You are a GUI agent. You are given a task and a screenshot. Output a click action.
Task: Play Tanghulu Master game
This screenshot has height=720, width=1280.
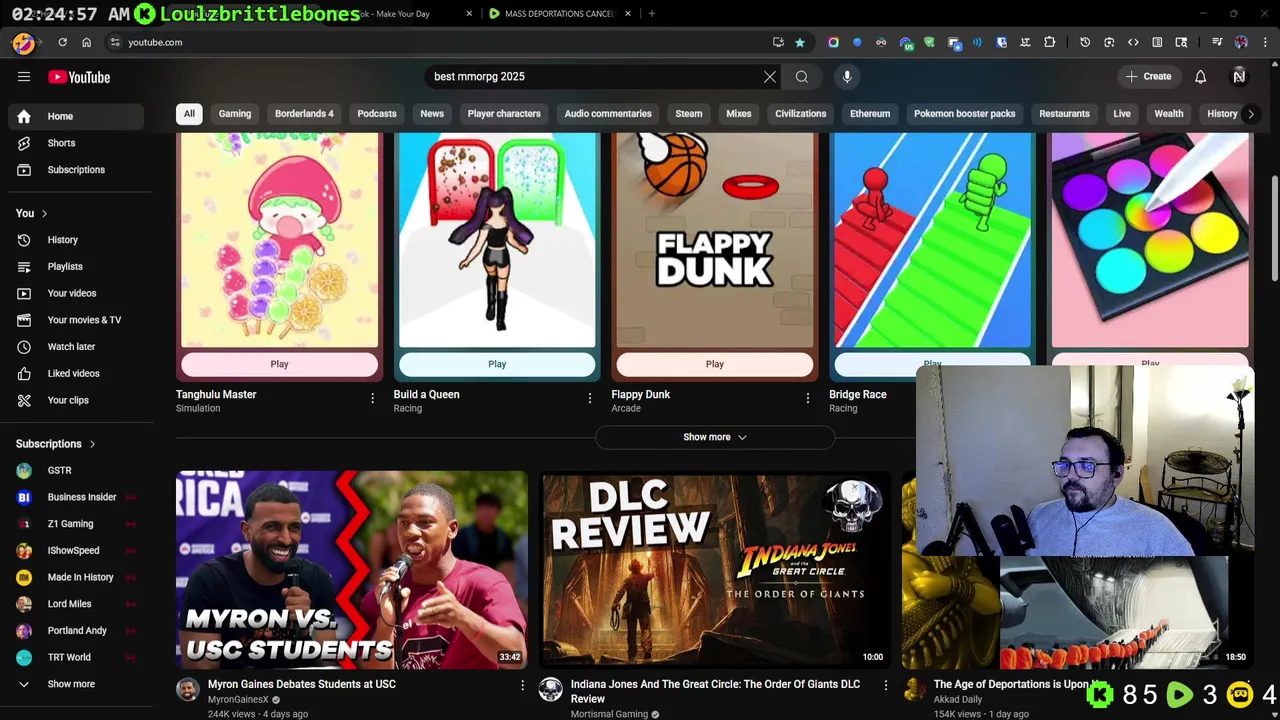tap(279, 364)
